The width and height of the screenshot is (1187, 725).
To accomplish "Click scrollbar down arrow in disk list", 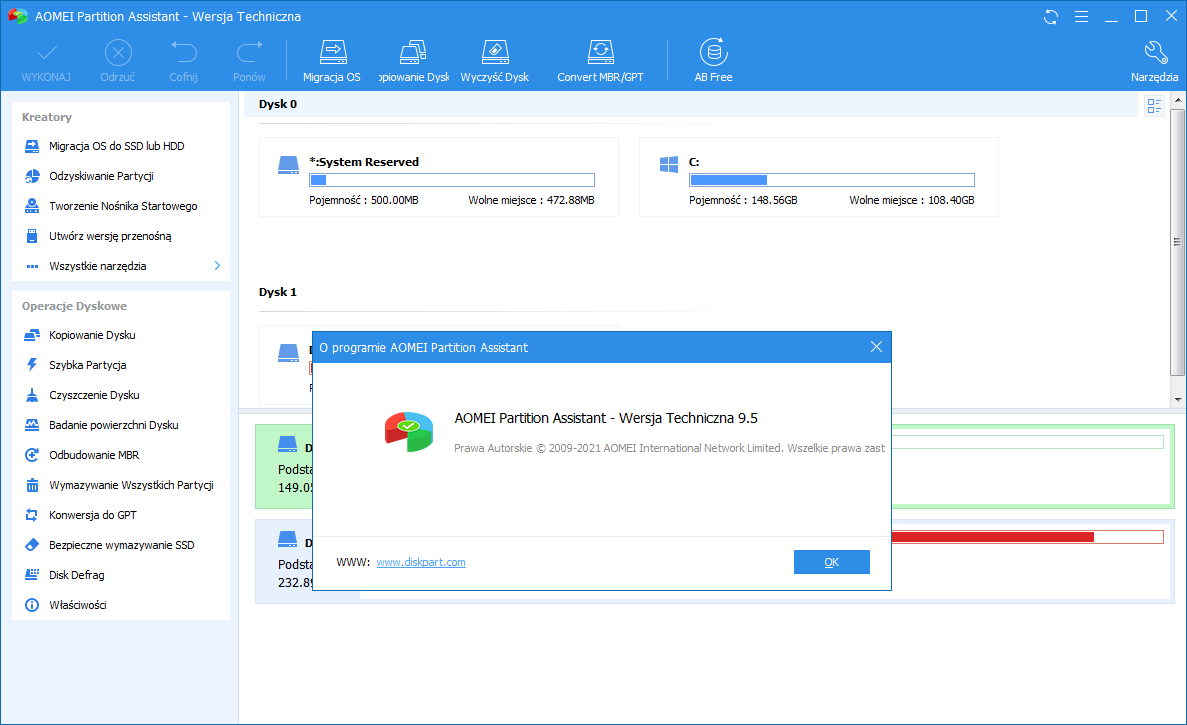I will click(1177, 400).
